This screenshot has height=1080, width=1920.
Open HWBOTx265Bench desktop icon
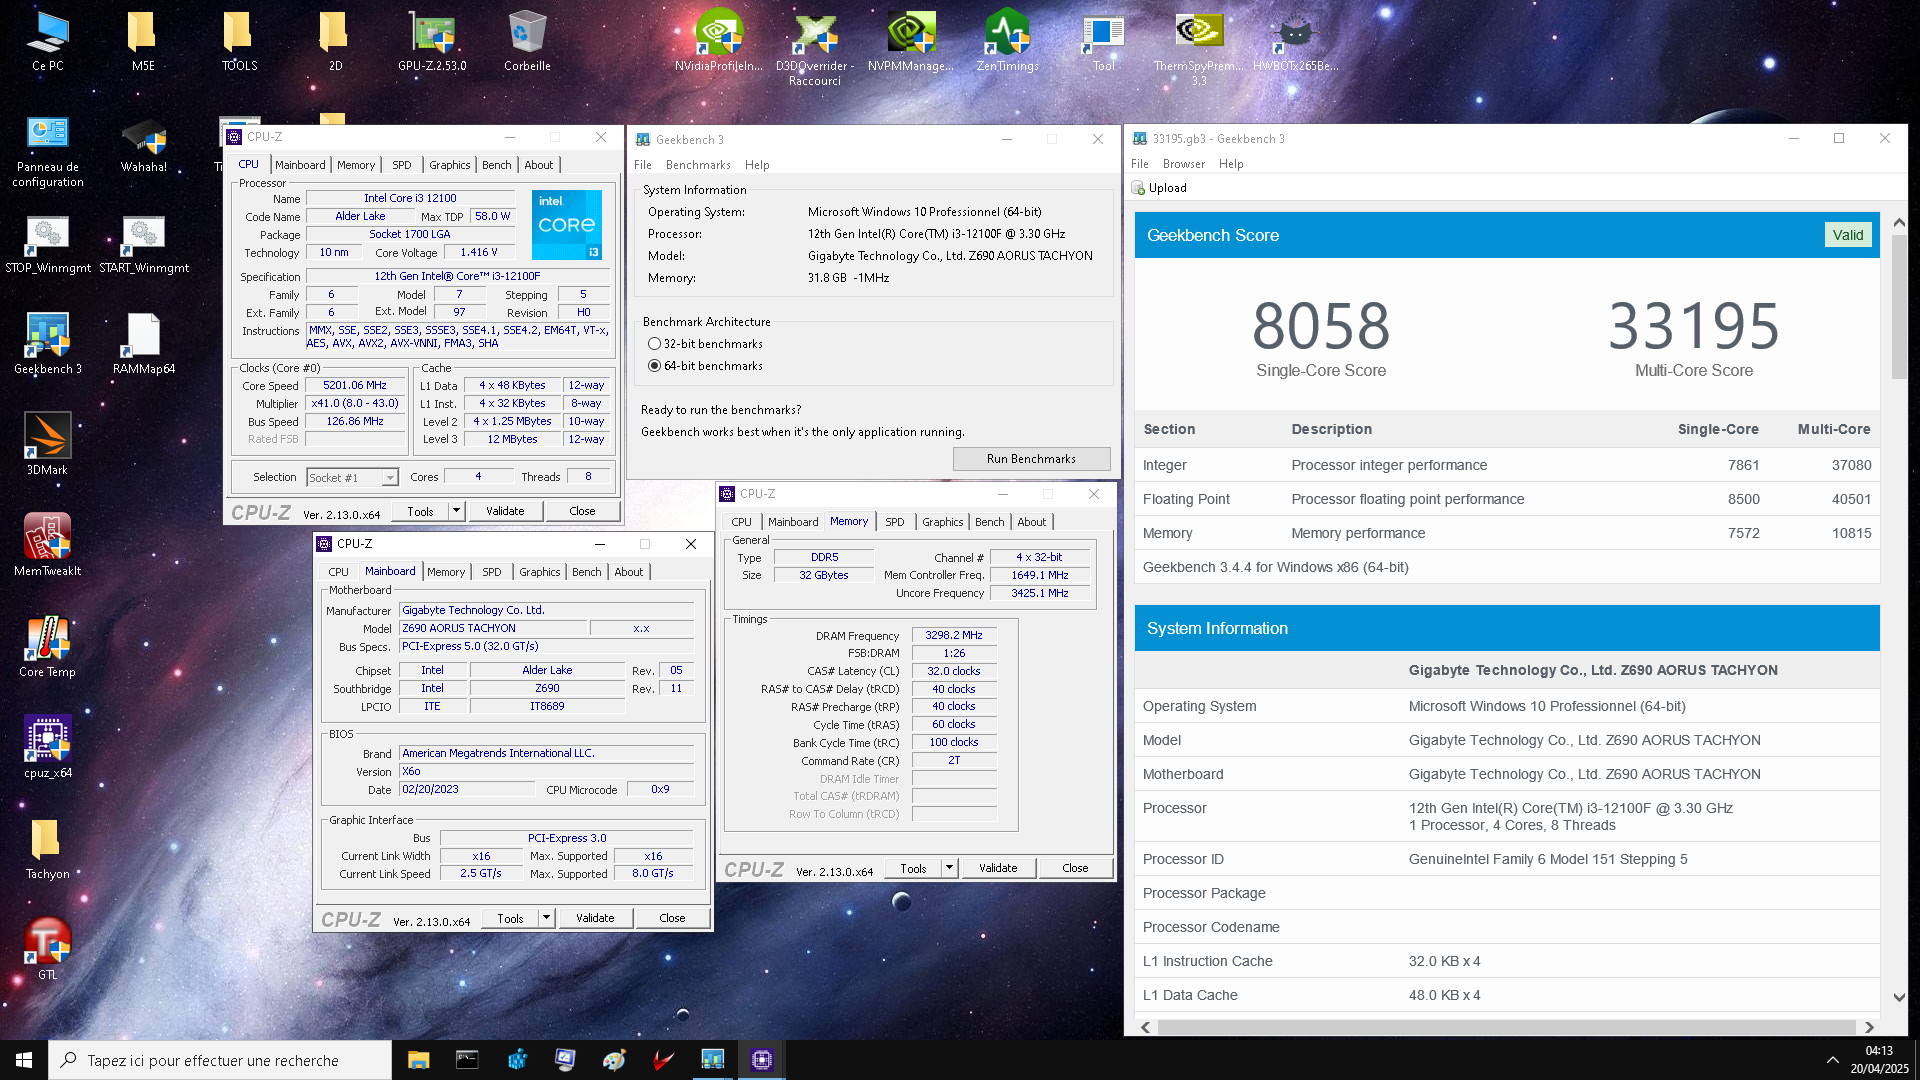click(x=1295, y=40)
